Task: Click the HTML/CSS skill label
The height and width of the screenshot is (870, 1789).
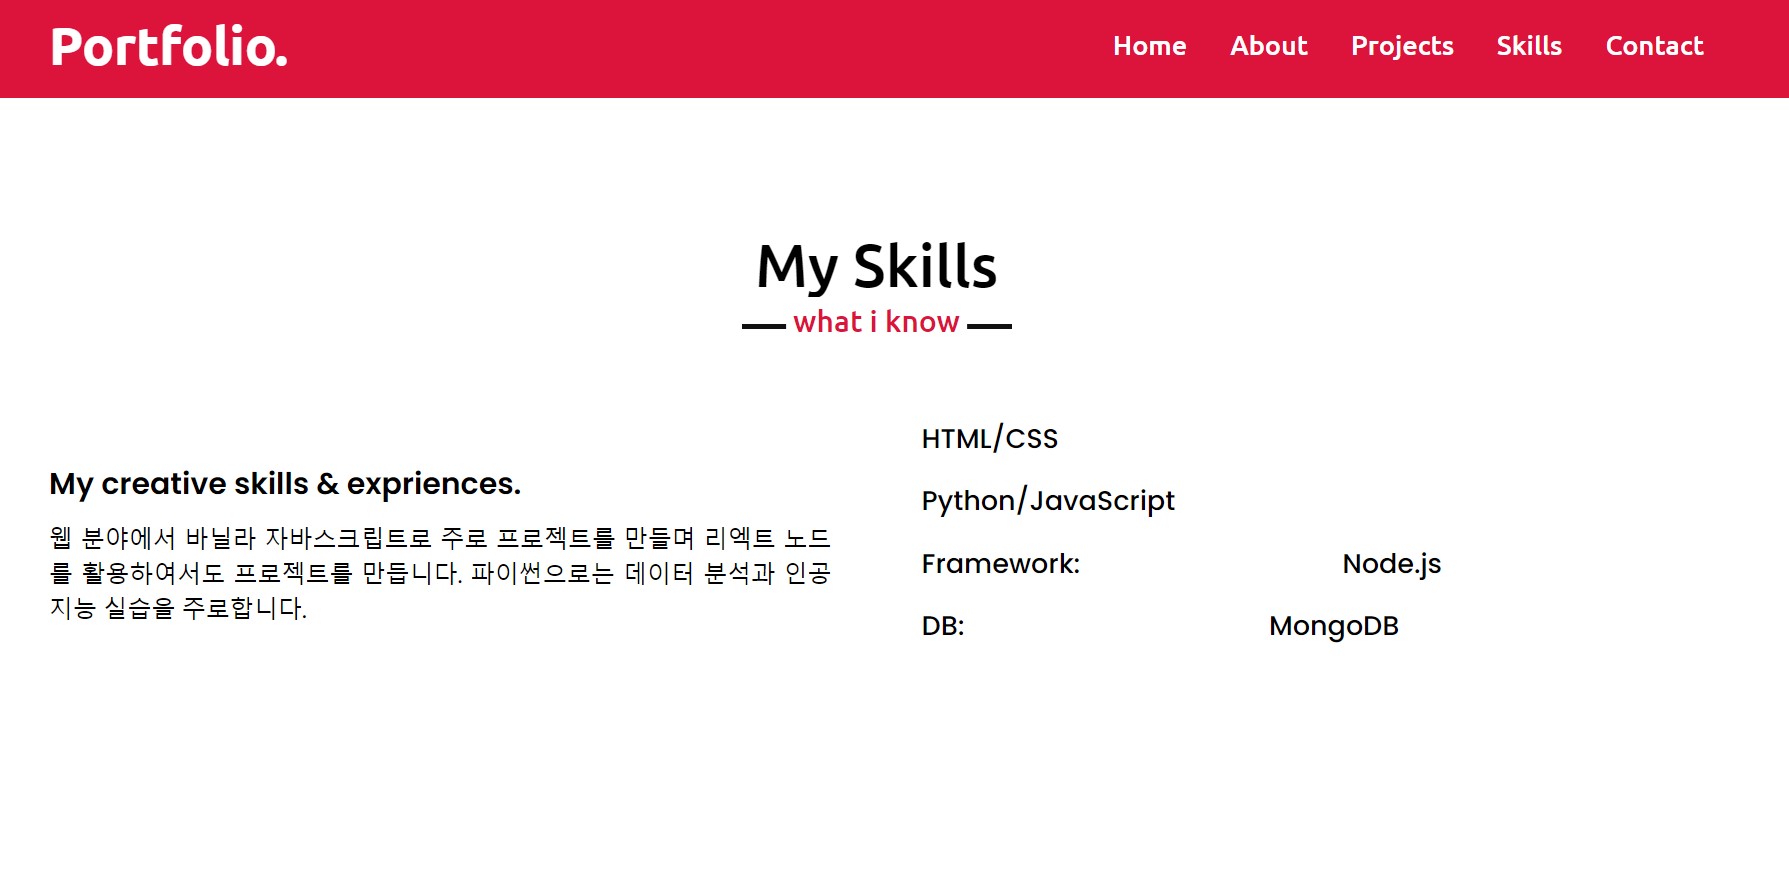Action: tap(989, 439)
